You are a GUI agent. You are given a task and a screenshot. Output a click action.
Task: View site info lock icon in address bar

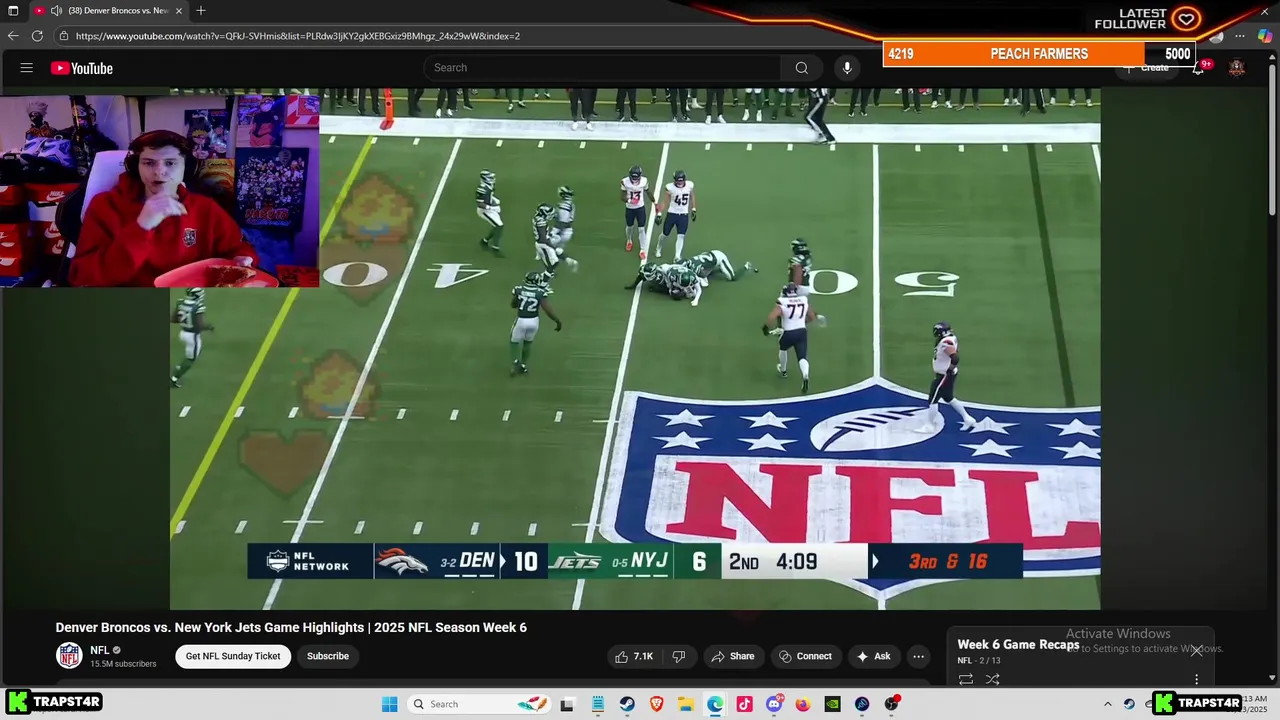[63, 36]
